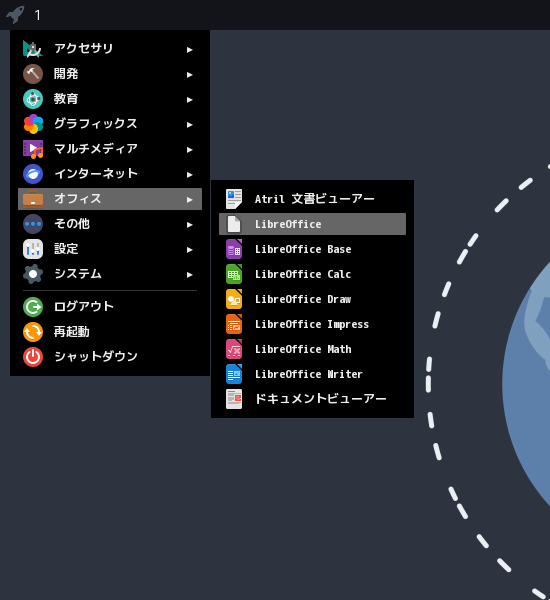Image resolution: width=550 pixels, height=600 pixels.
Task: Expand the システム submenu arrow
Action: [189, 275]
